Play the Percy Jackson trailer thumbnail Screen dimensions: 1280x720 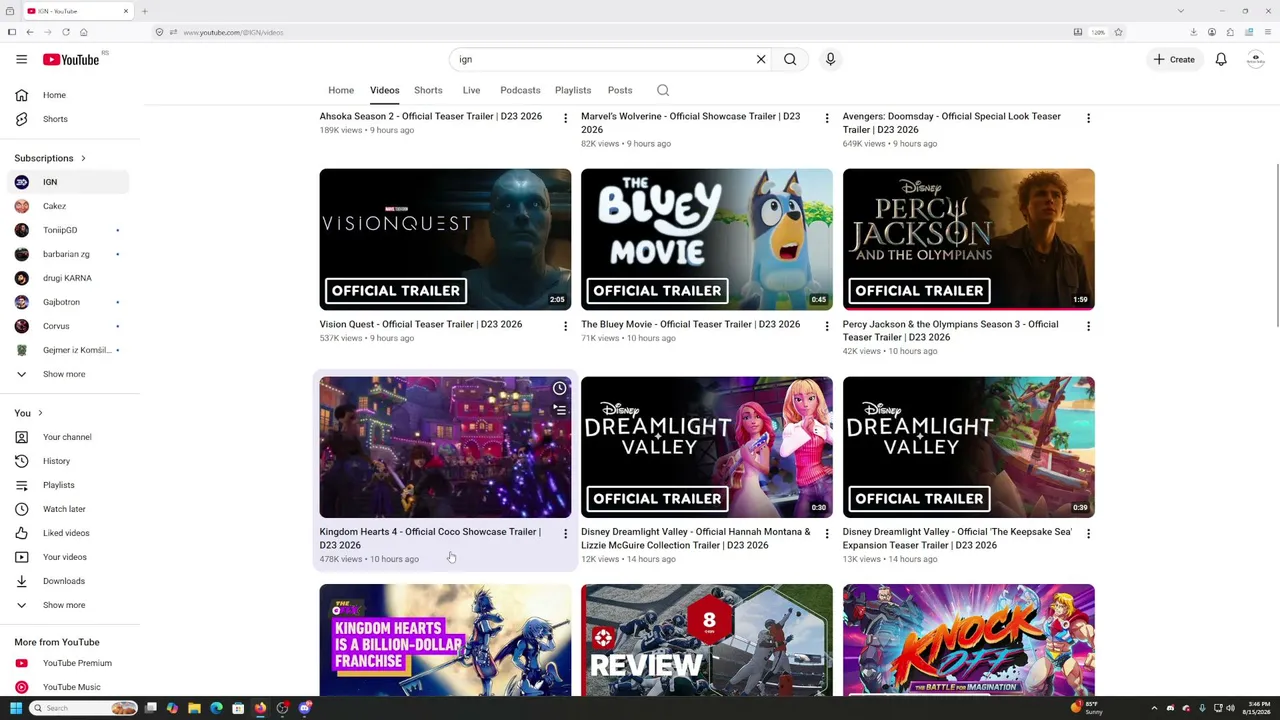tap(969, 239)
